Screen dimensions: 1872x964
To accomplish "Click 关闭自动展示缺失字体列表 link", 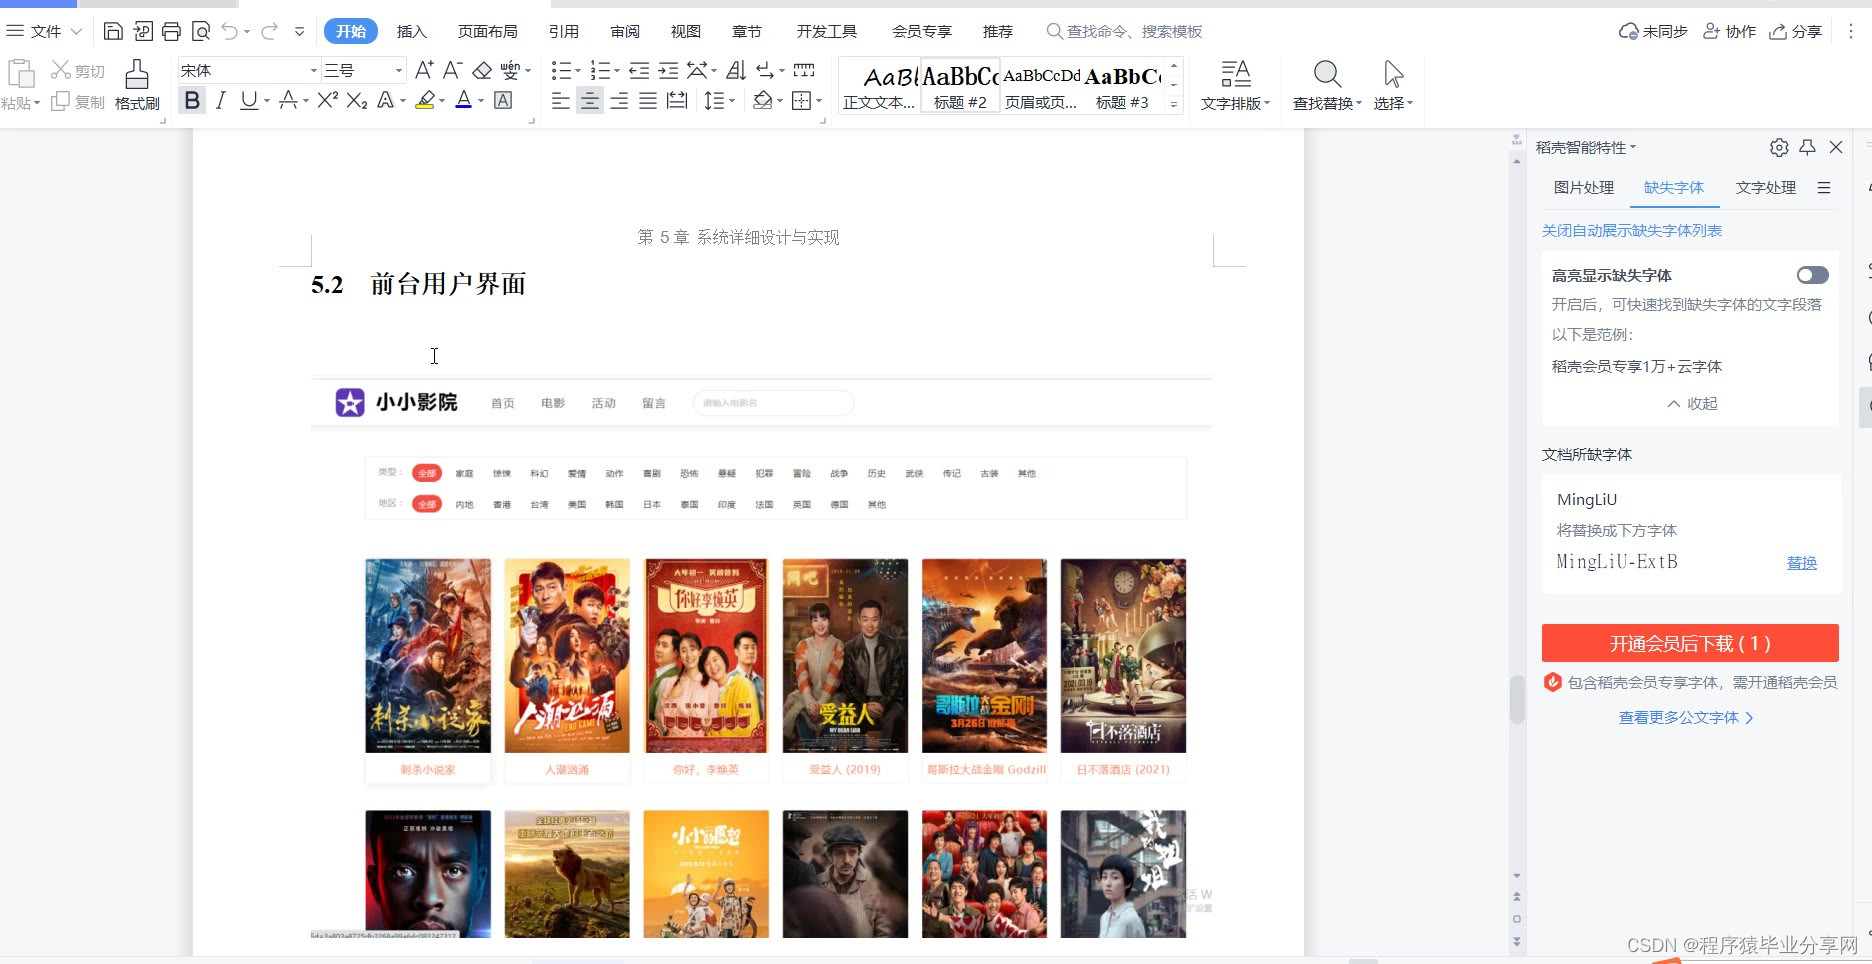I will click(1631, 231).
